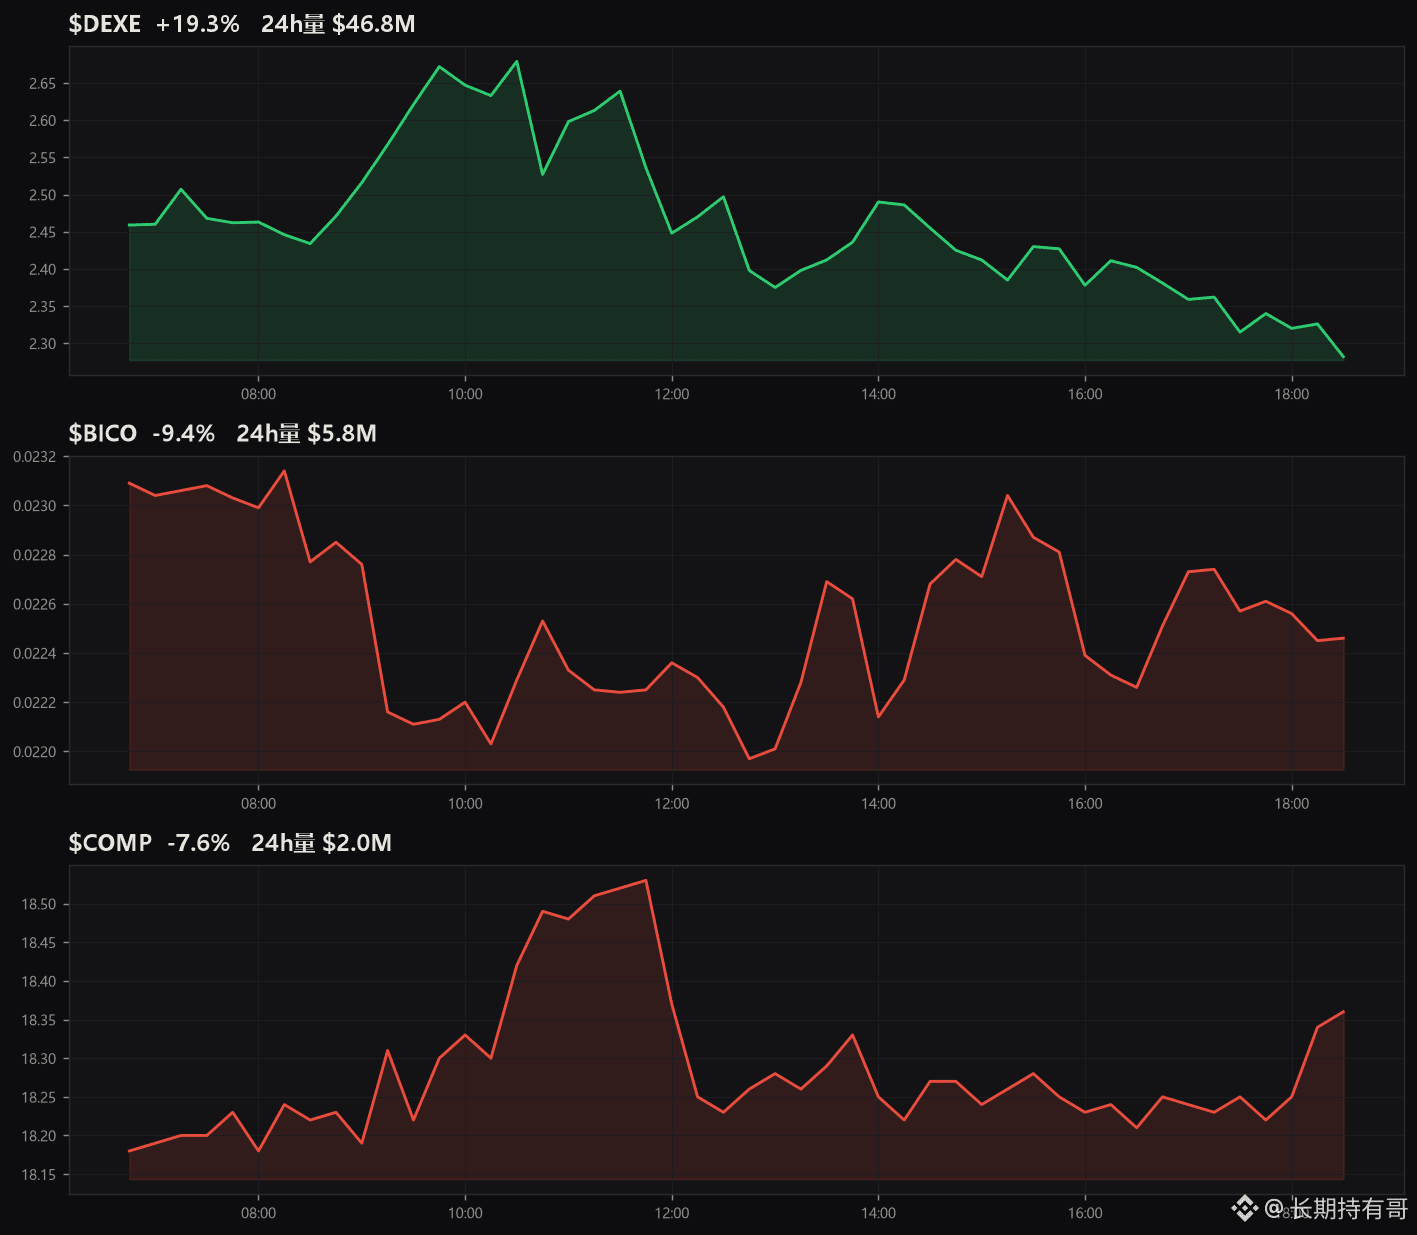Click the 2.55 price axis label

point(43,158)
